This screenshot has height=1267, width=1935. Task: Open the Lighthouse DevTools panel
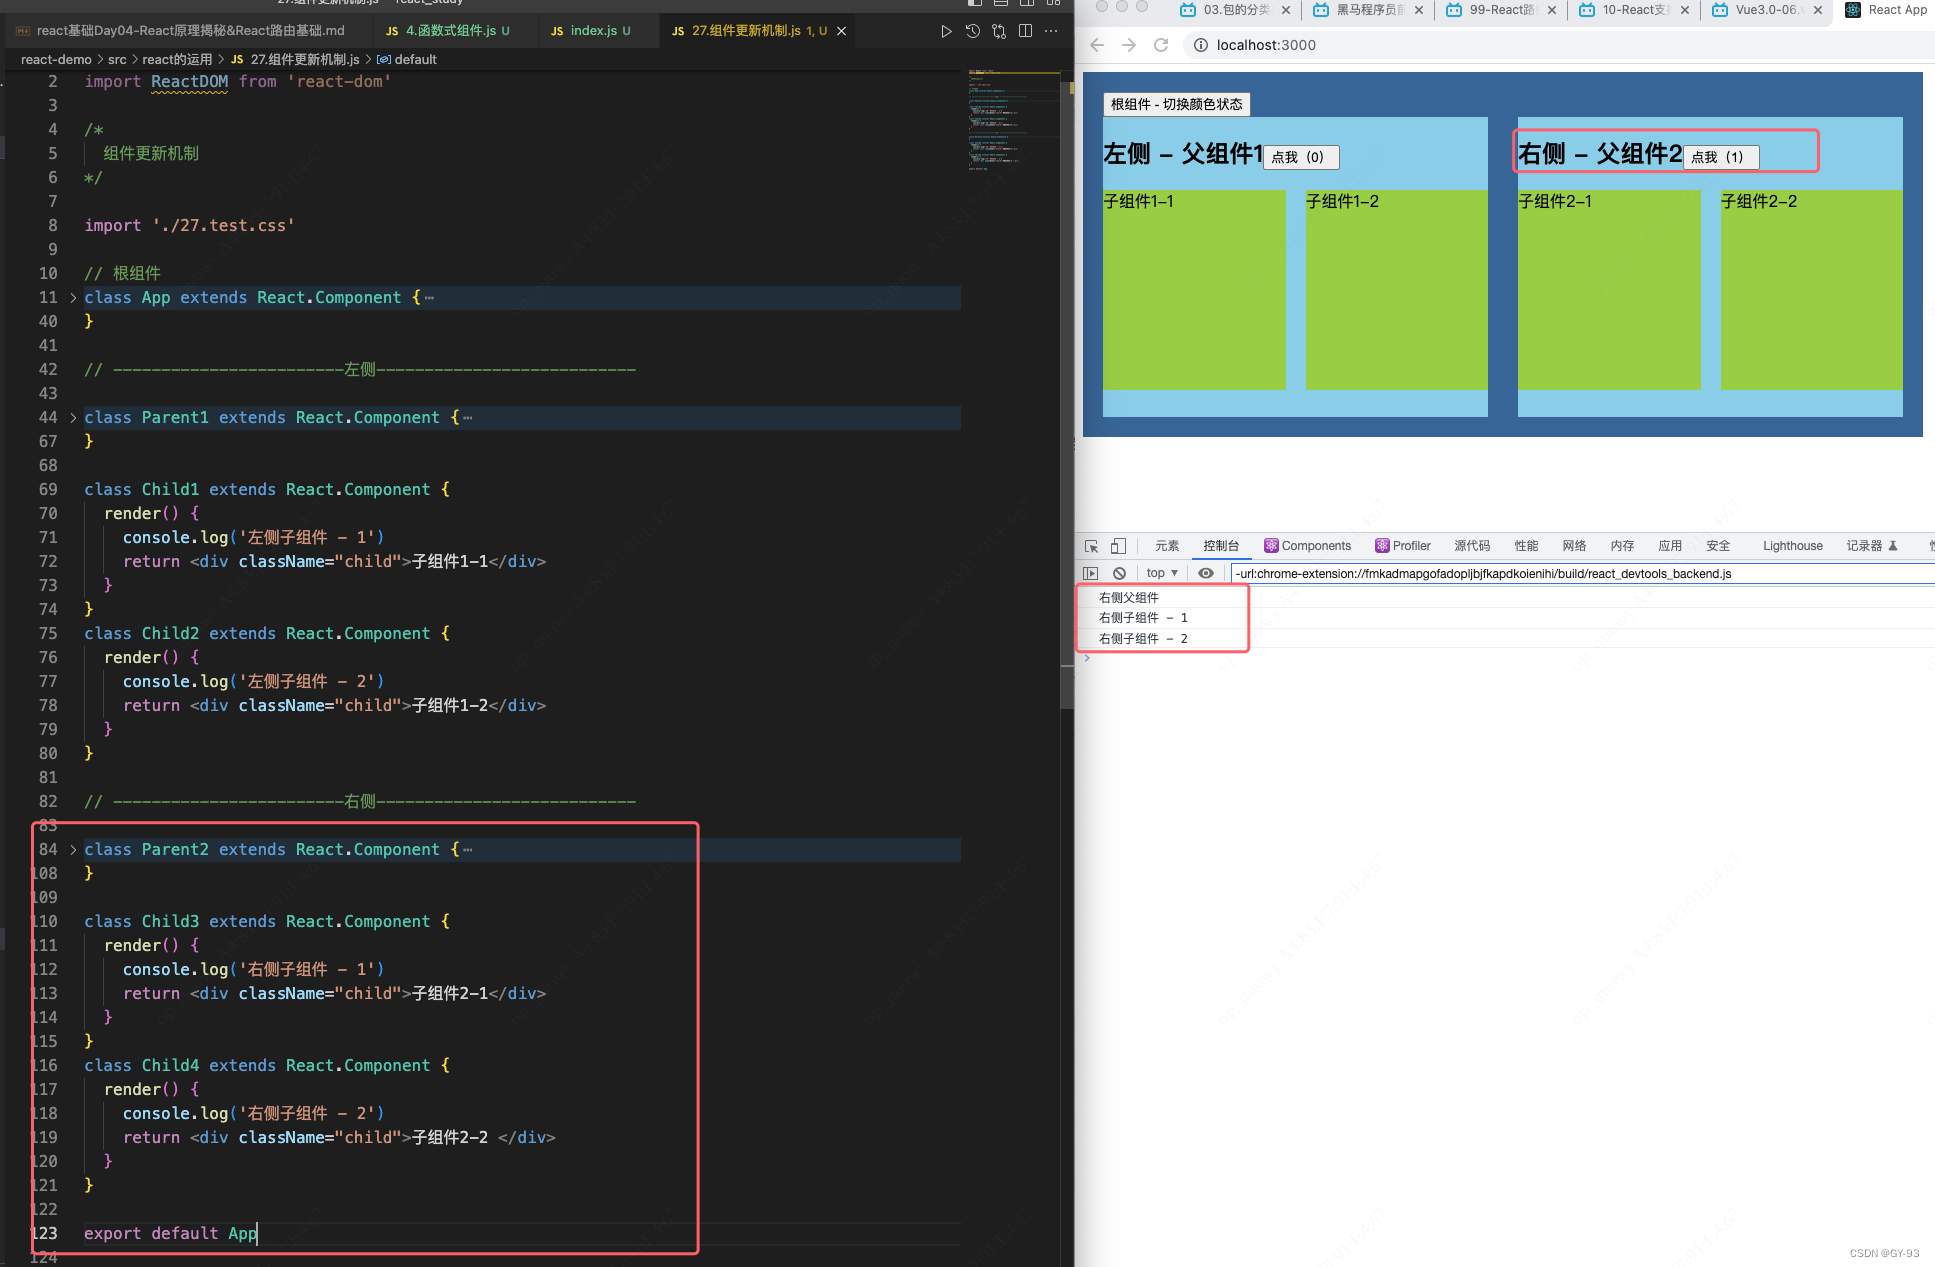click(x=1792, y=546)
